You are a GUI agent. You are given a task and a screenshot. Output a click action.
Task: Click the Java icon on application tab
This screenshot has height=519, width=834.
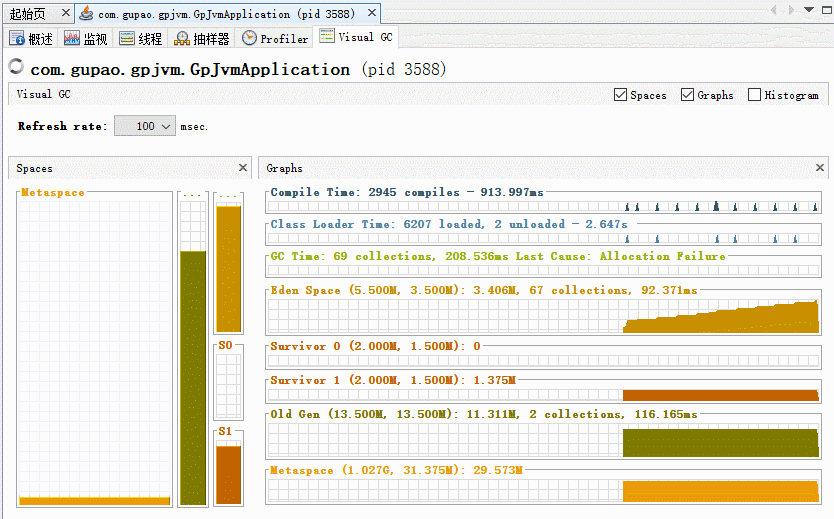[x=86, y=14]
